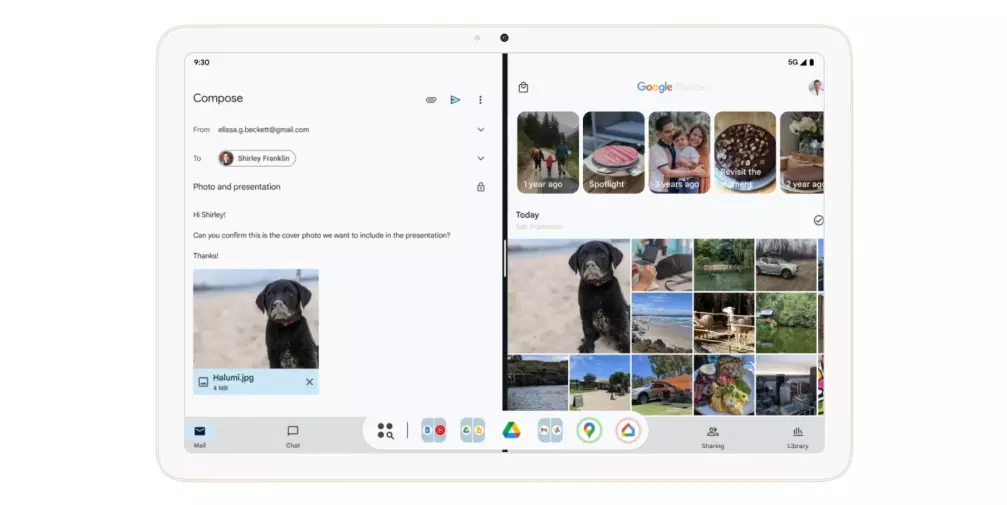The image size is (1007, 505).
Task: Switch to the Mail tab
Action: [200, 436]
